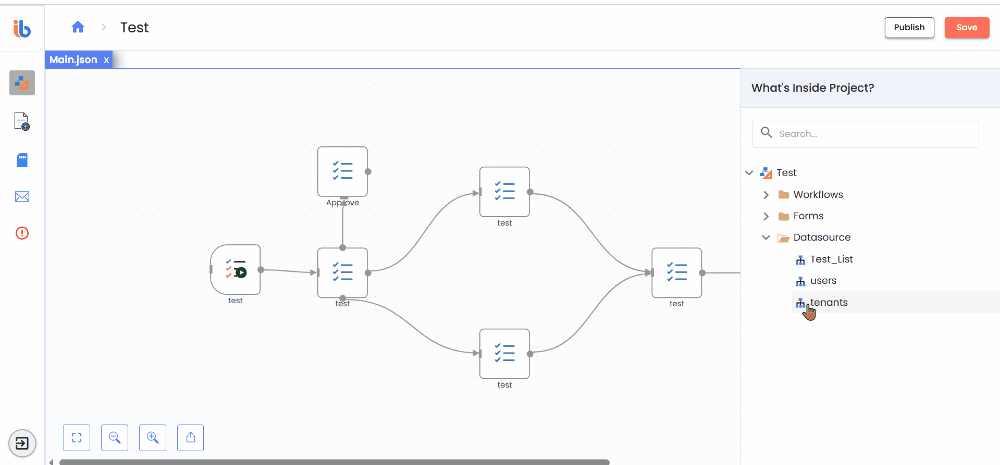This screenshot has height=465, width=1000.
Task: Expand the Forms folder chevron
Action: [767, 216]
